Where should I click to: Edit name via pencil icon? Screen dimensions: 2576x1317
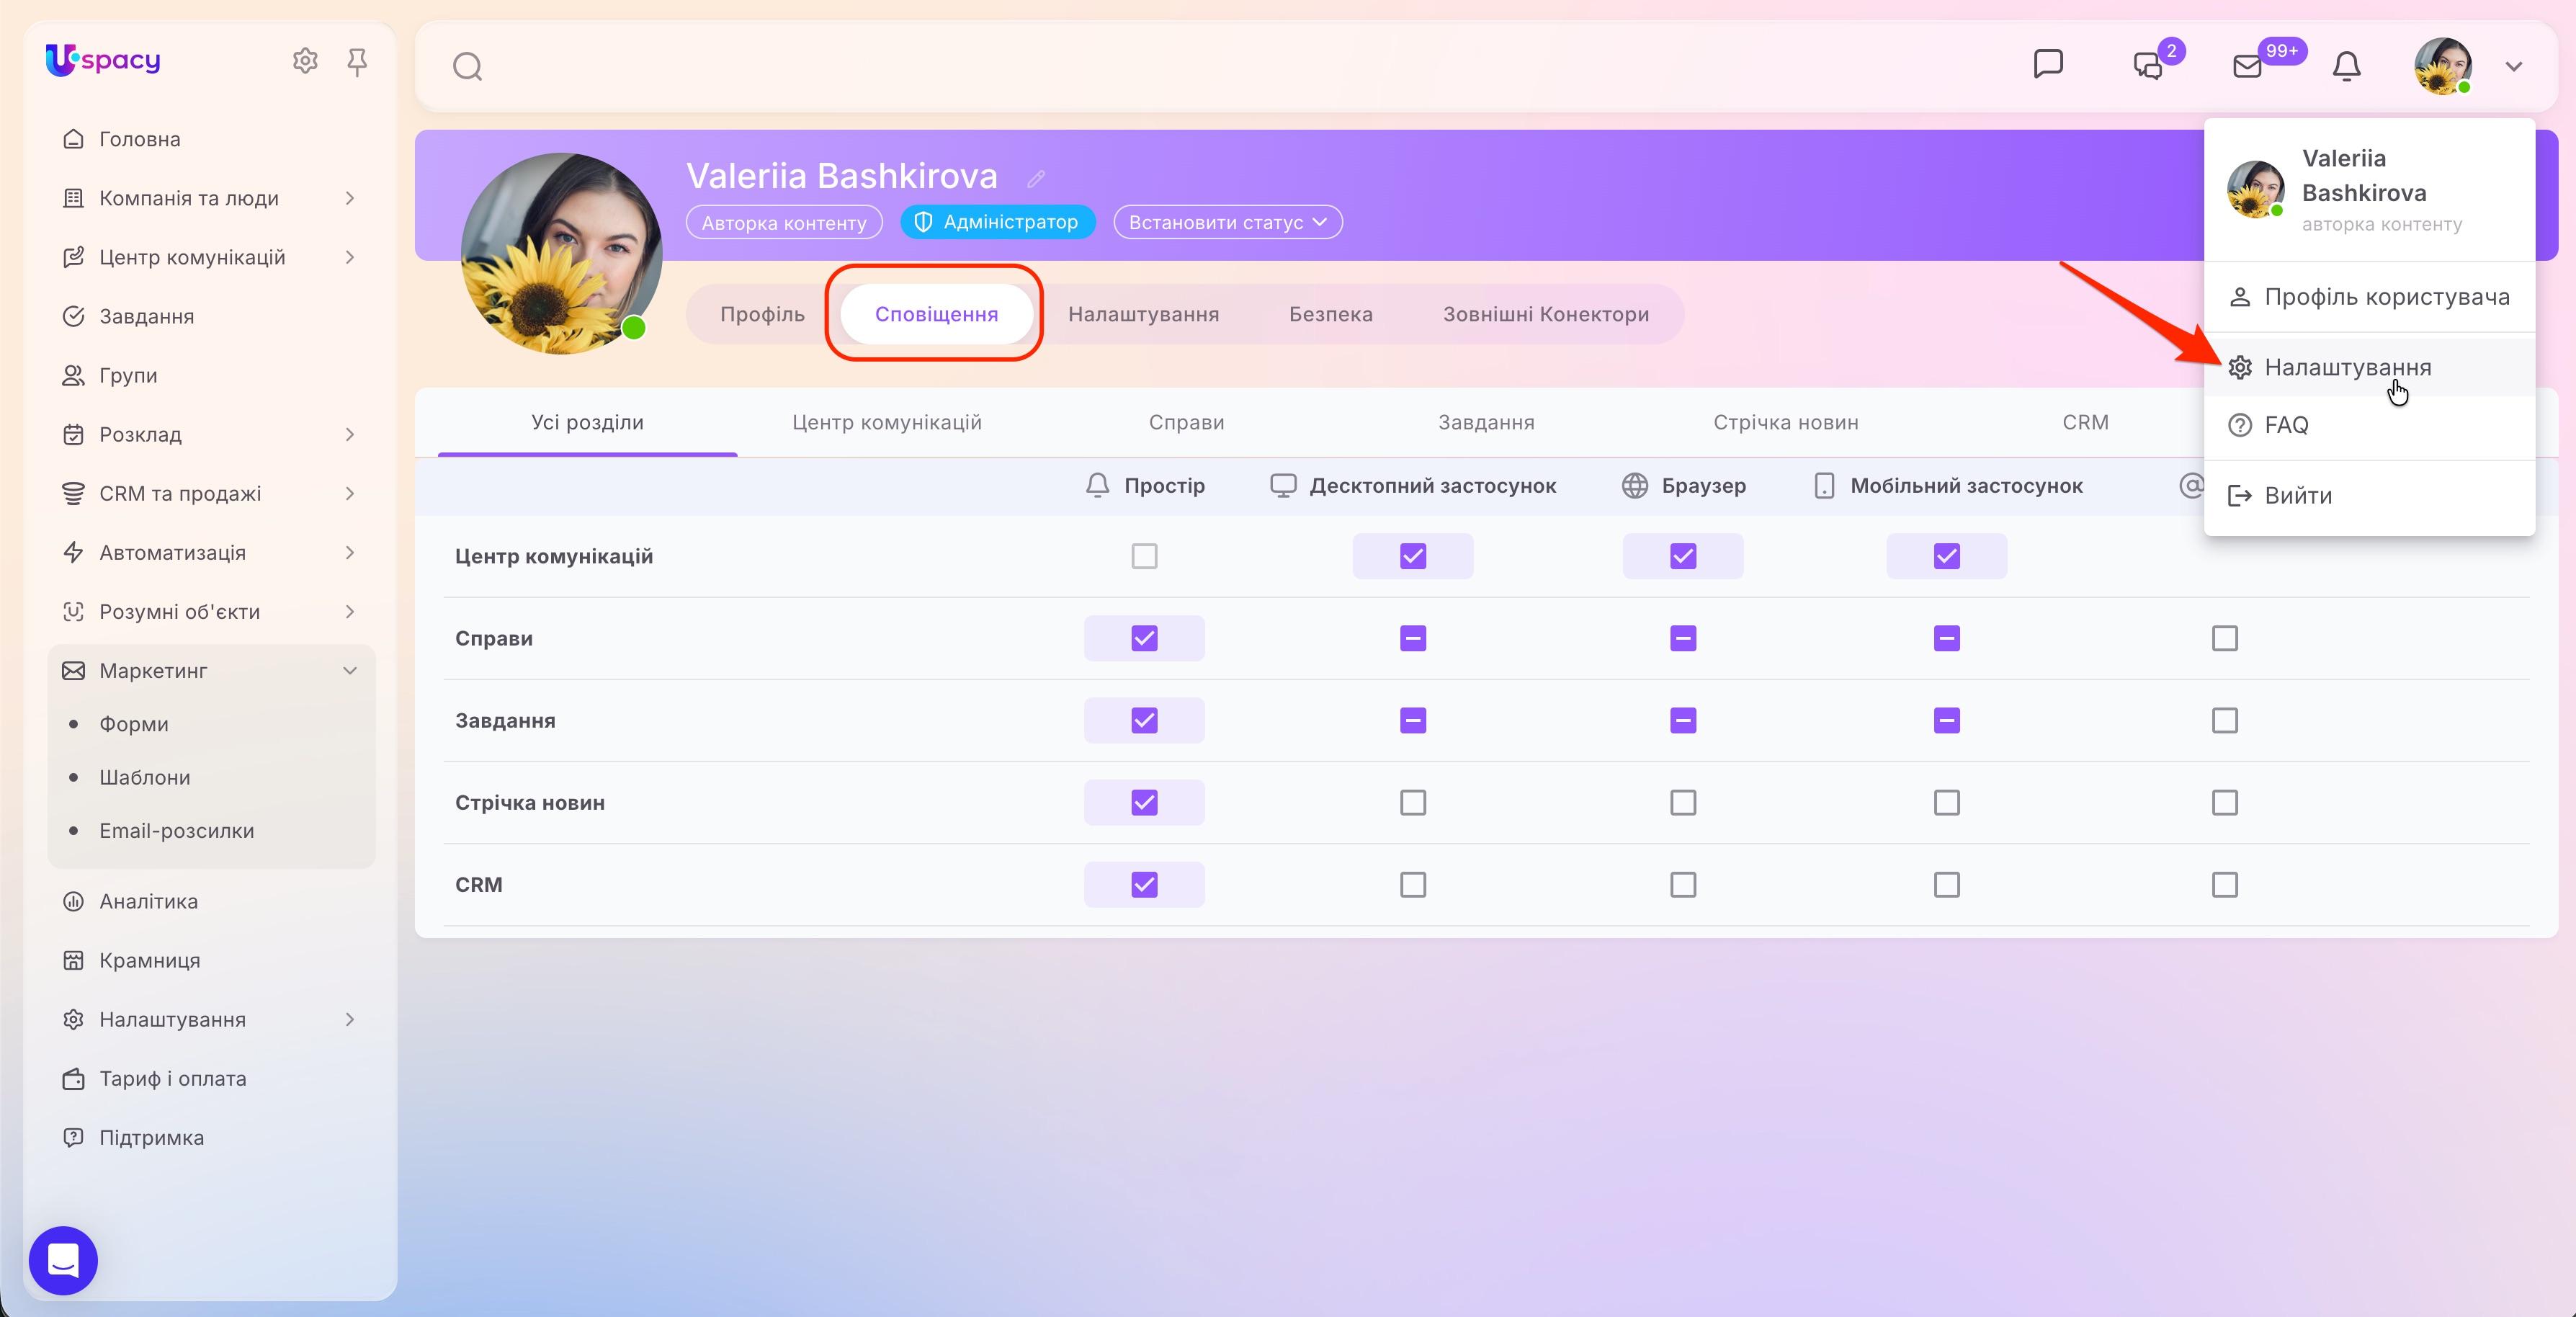point(1036,178)
